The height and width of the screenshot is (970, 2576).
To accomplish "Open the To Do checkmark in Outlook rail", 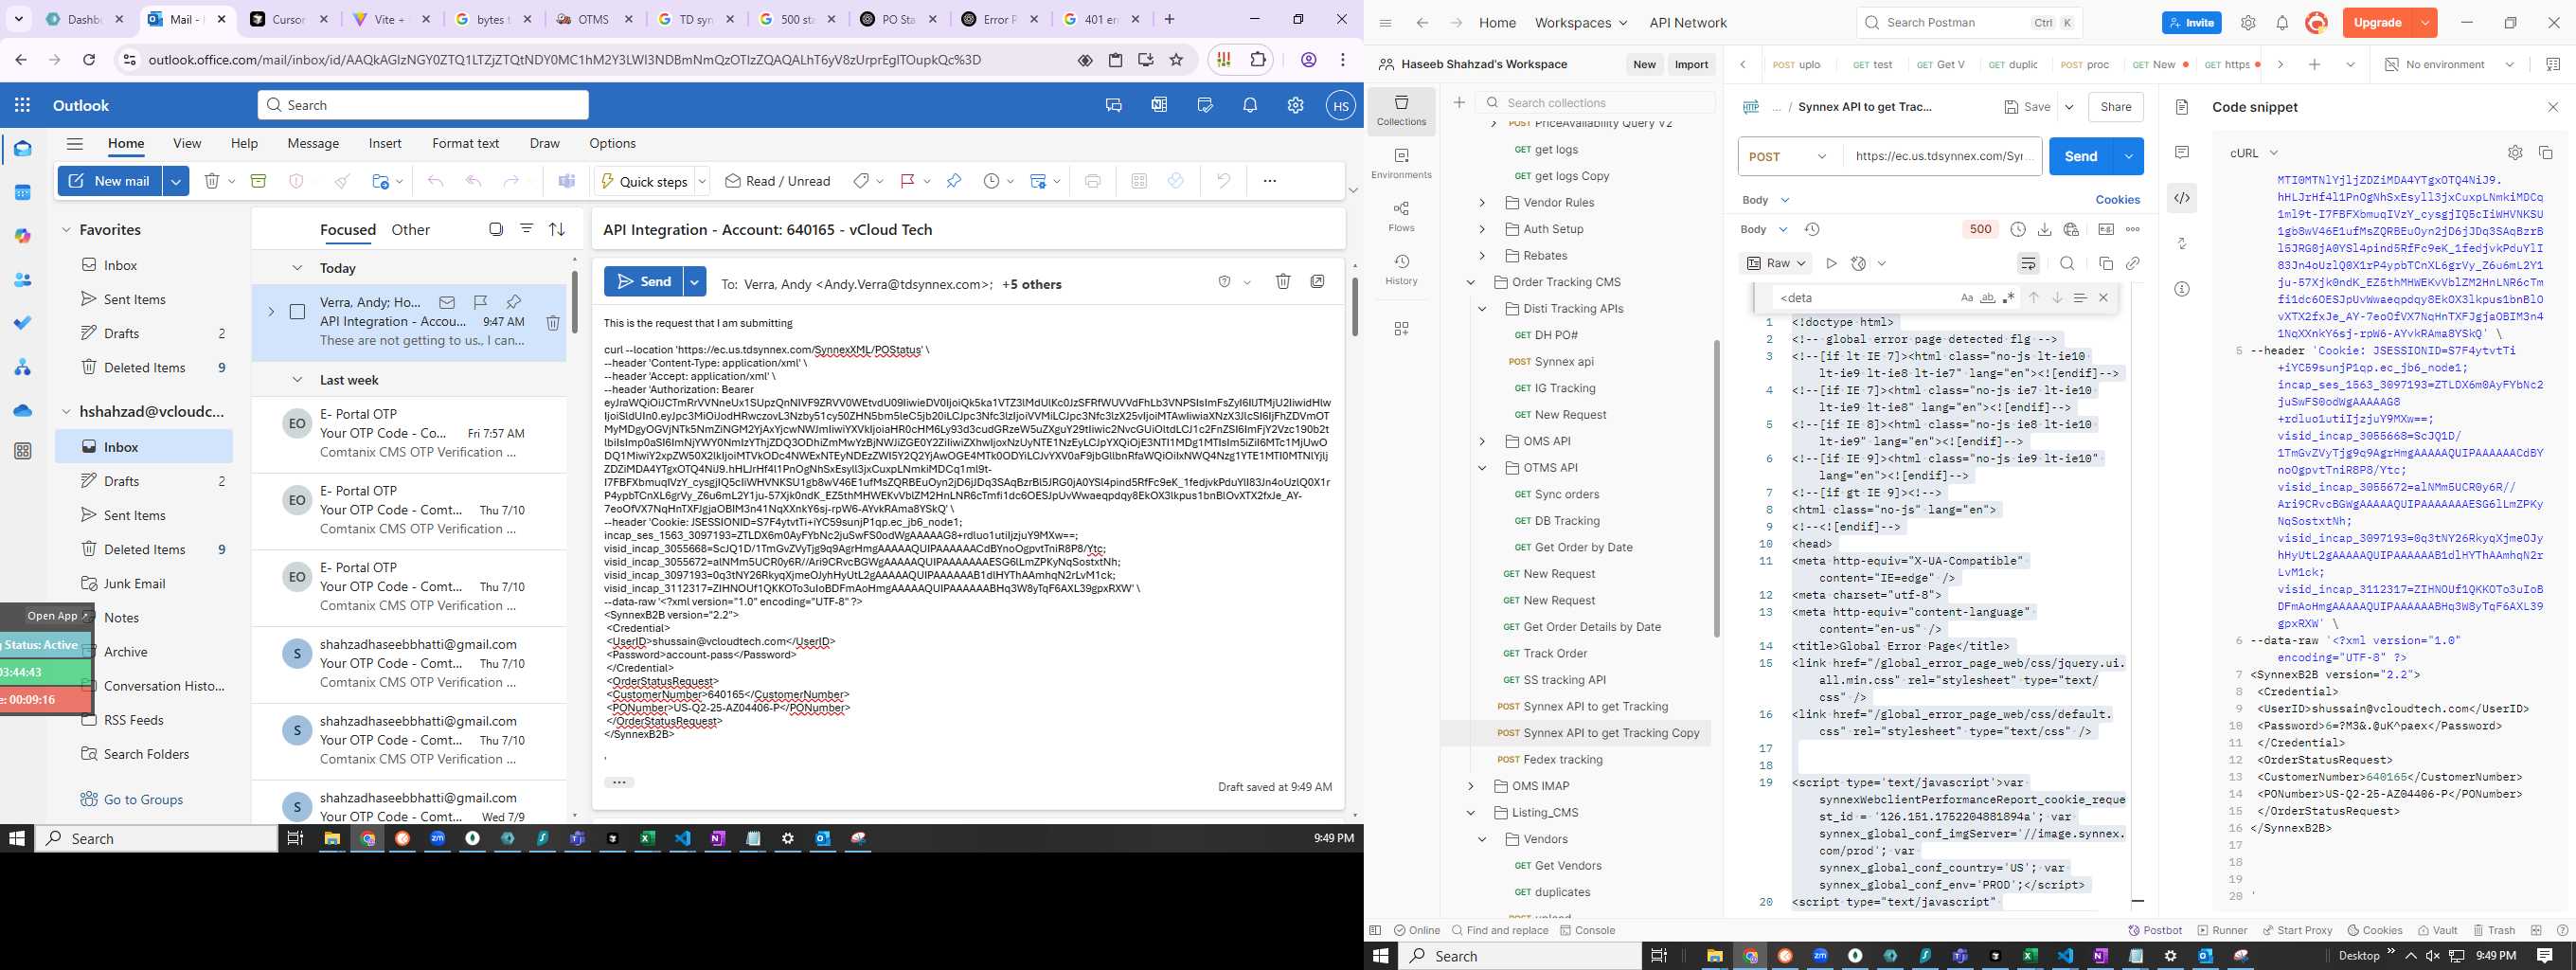I will tap(23, 323).
